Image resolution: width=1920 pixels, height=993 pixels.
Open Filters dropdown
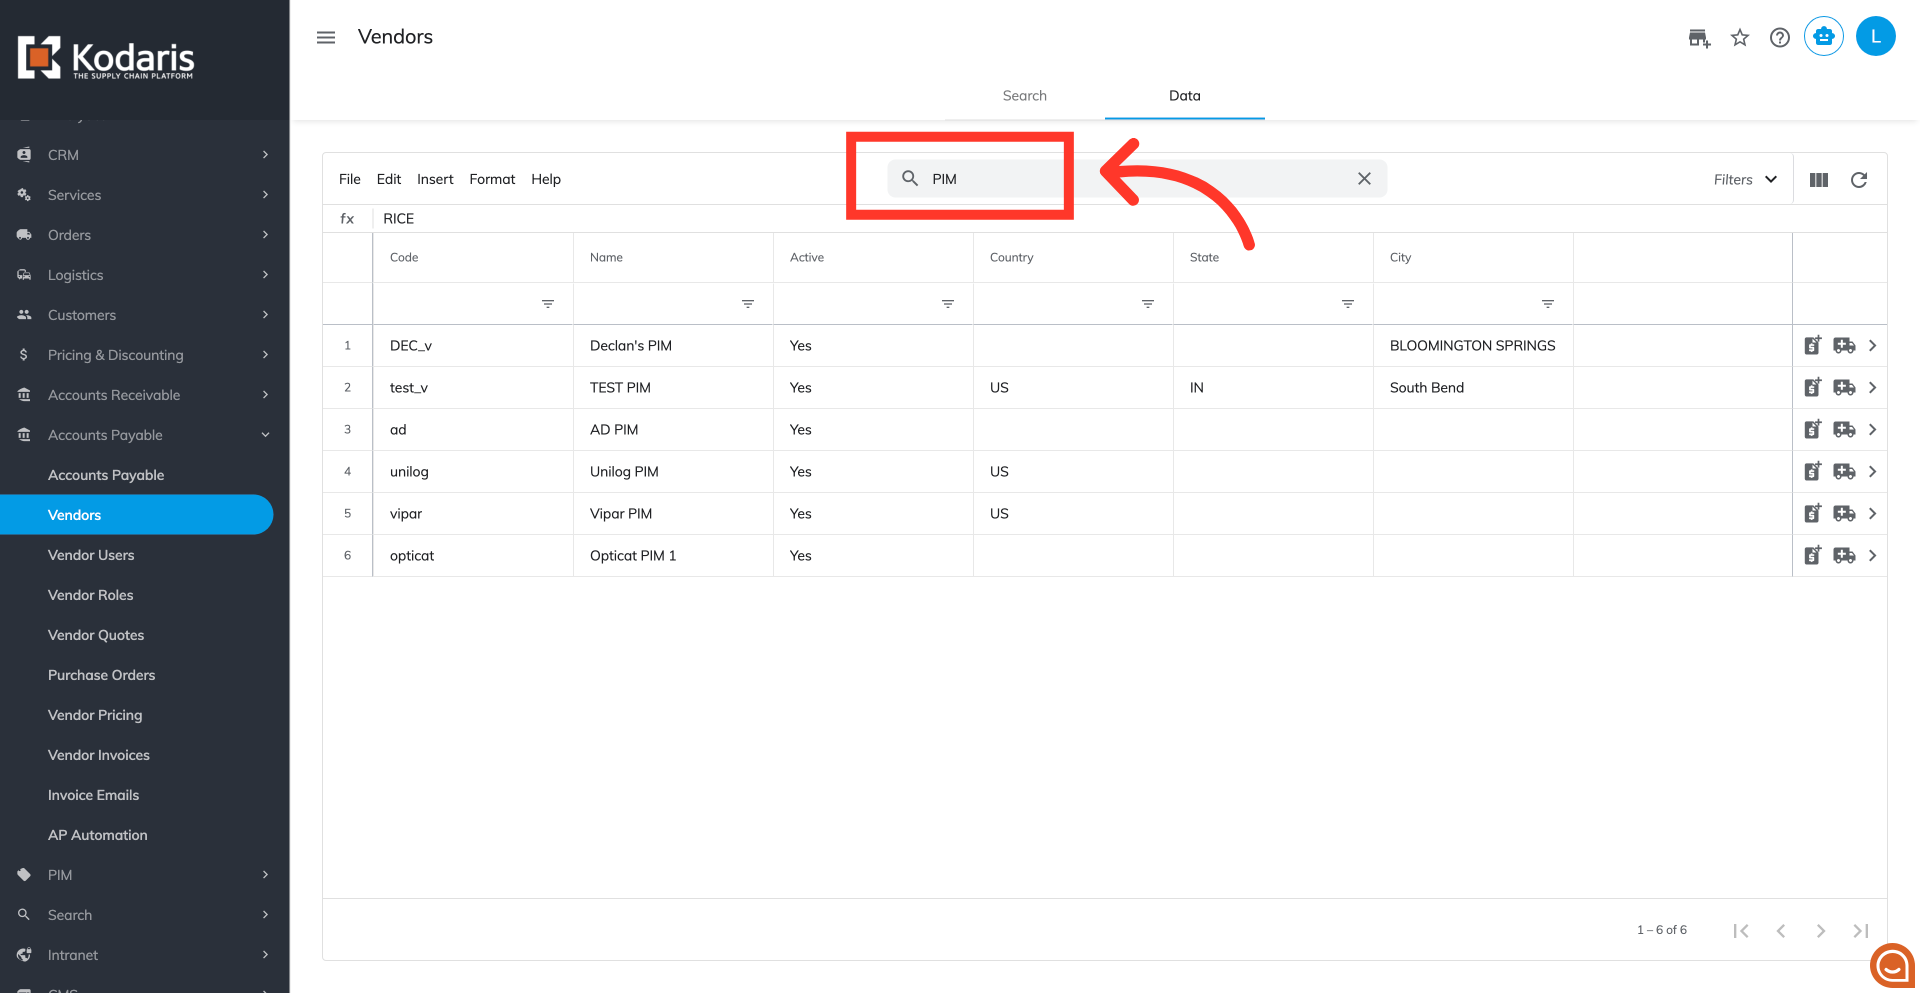pos(1745,180)
